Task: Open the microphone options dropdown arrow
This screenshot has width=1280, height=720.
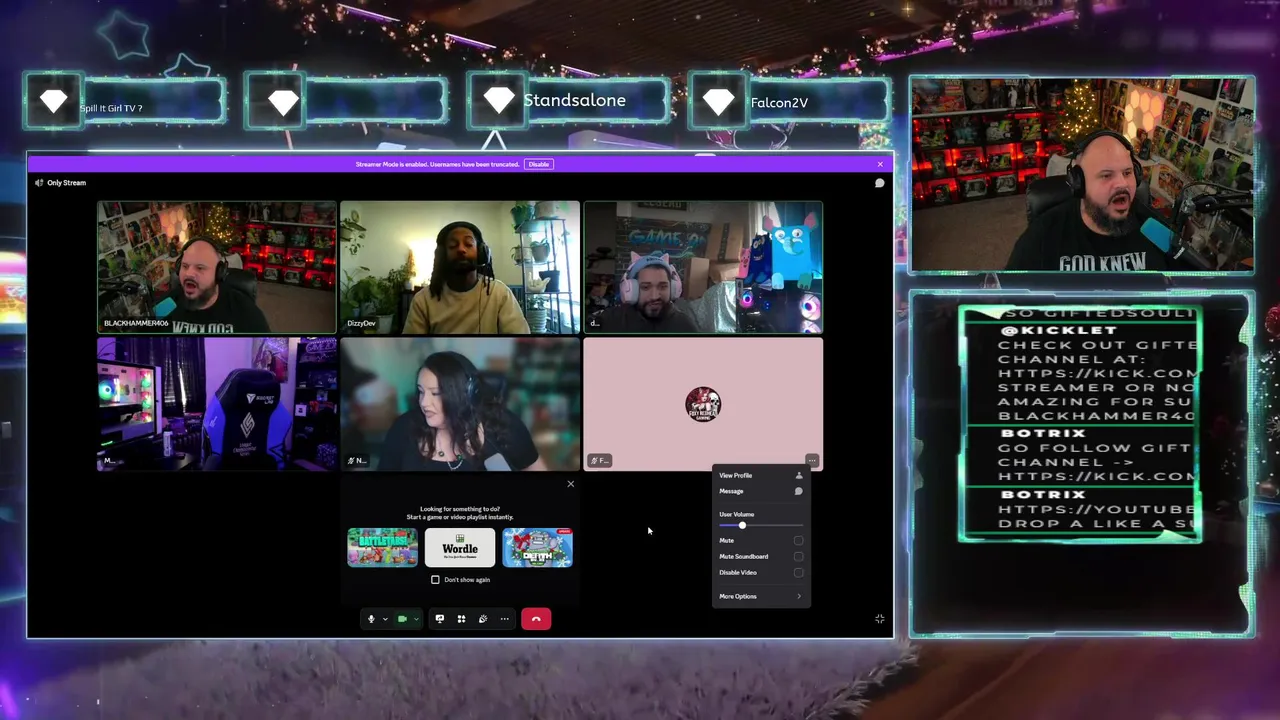Action: [385, 619]
